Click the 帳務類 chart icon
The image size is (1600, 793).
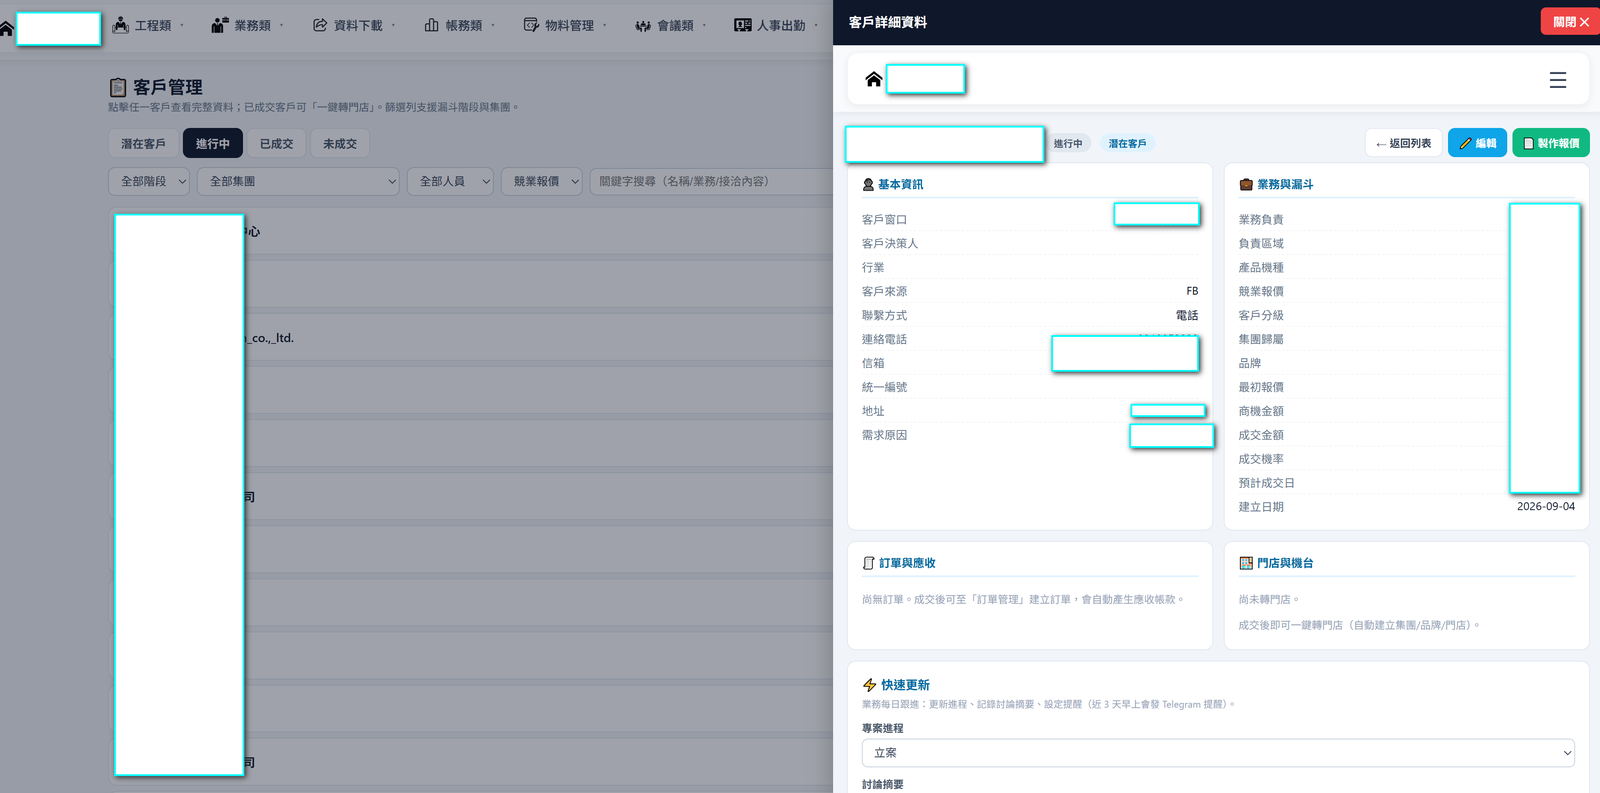point(431,25)
